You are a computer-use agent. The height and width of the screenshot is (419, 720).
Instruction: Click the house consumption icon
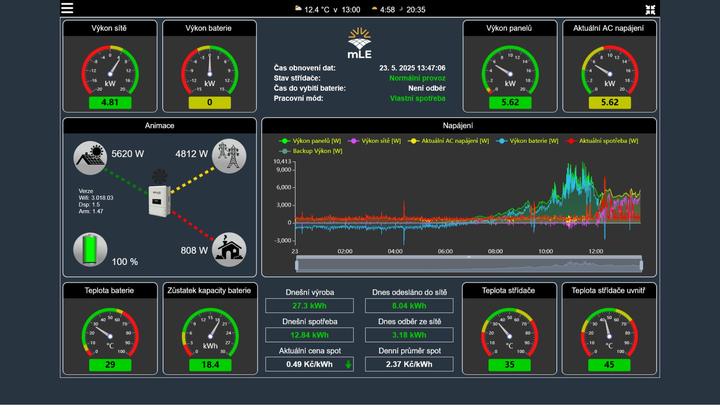click(x=230, y=249)
